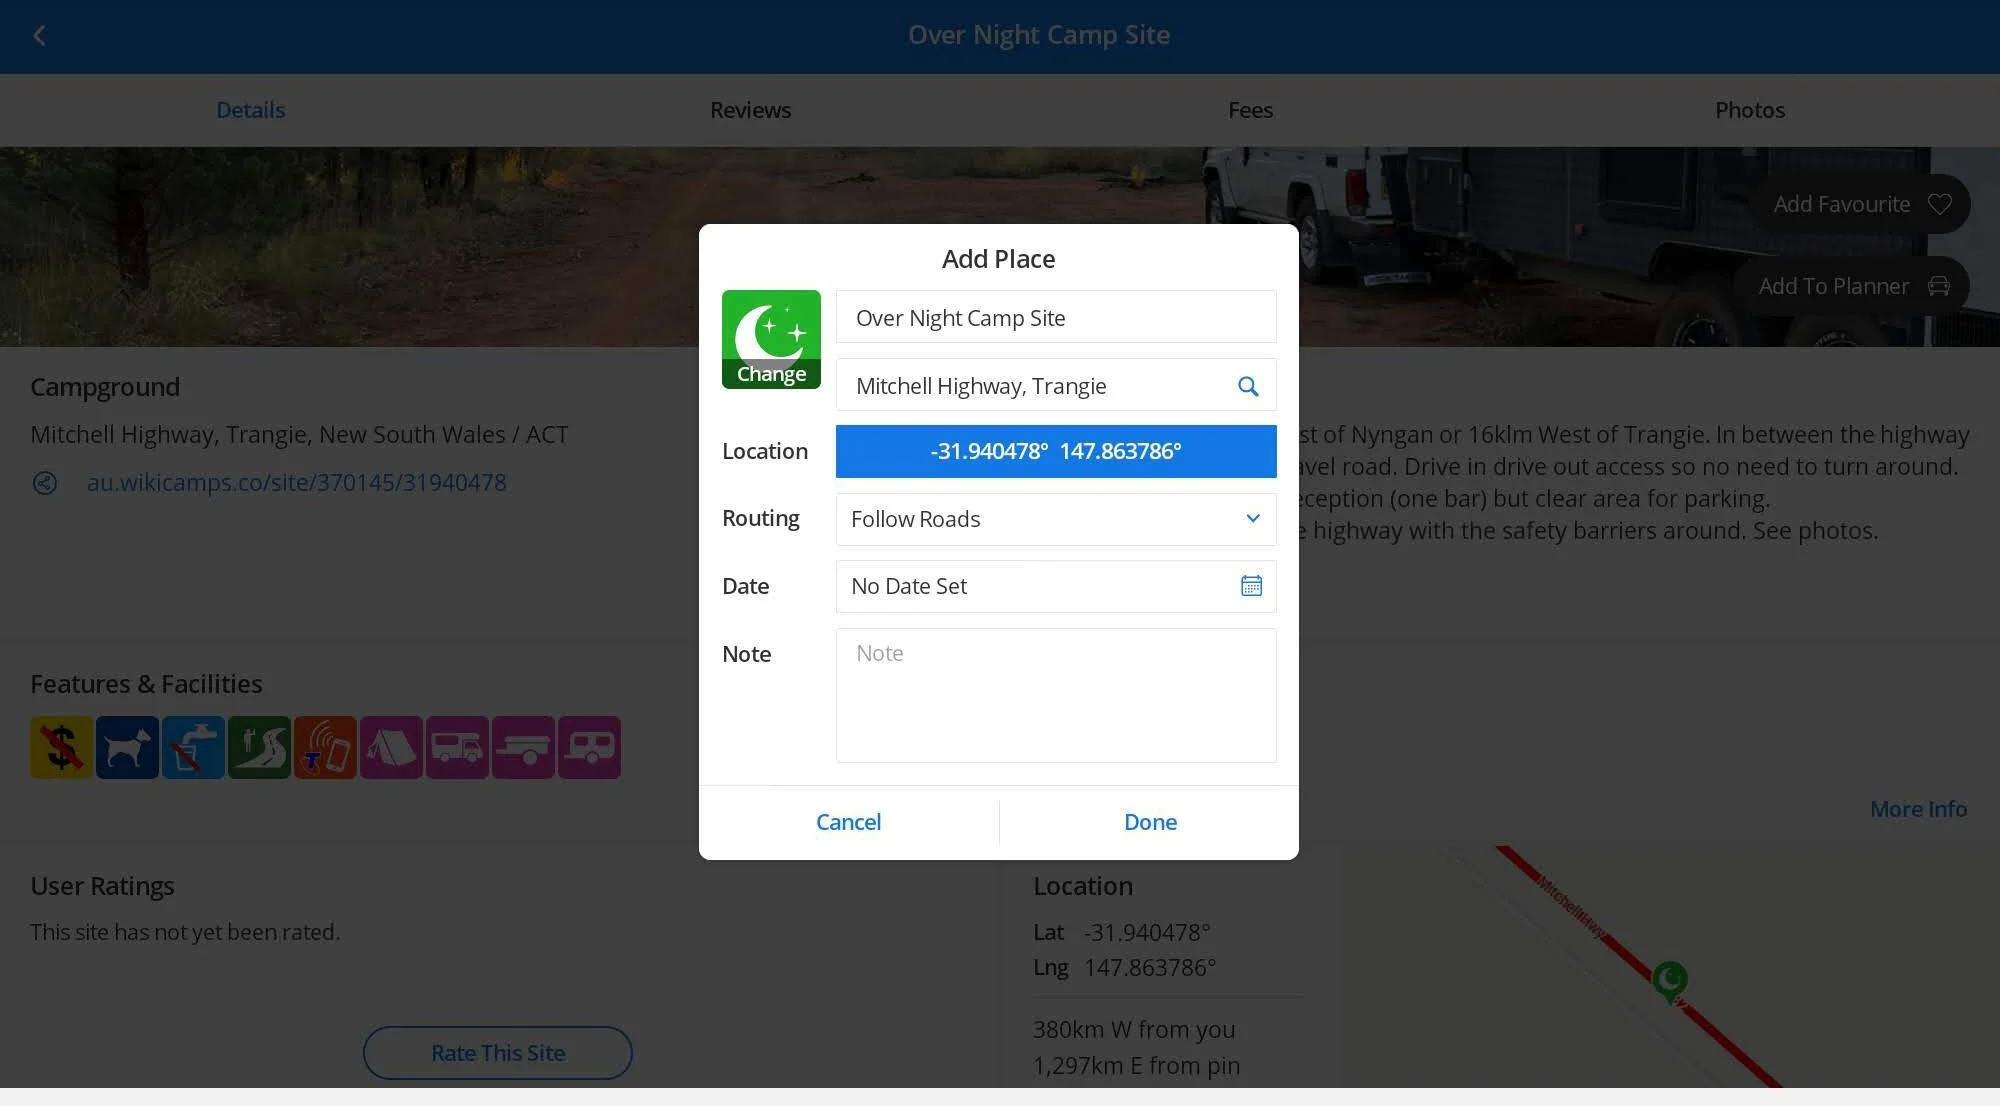Click the Note text area
Image resolution: width=2000 pixels, height=1106 pixels.
pos(1056,695)
